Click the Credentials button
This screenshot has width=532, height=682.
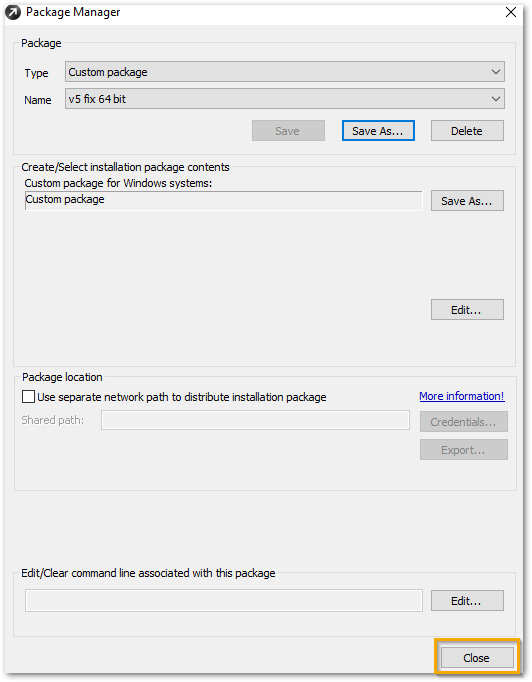pyautogui.click(x=464, y=422)
